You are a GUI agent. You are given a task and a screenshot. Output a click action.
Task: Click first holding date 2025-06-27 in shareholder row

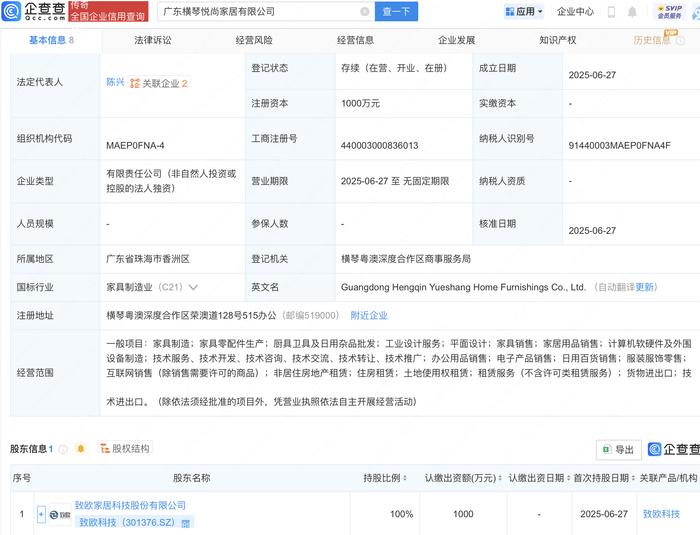click(x=604, y=514)
